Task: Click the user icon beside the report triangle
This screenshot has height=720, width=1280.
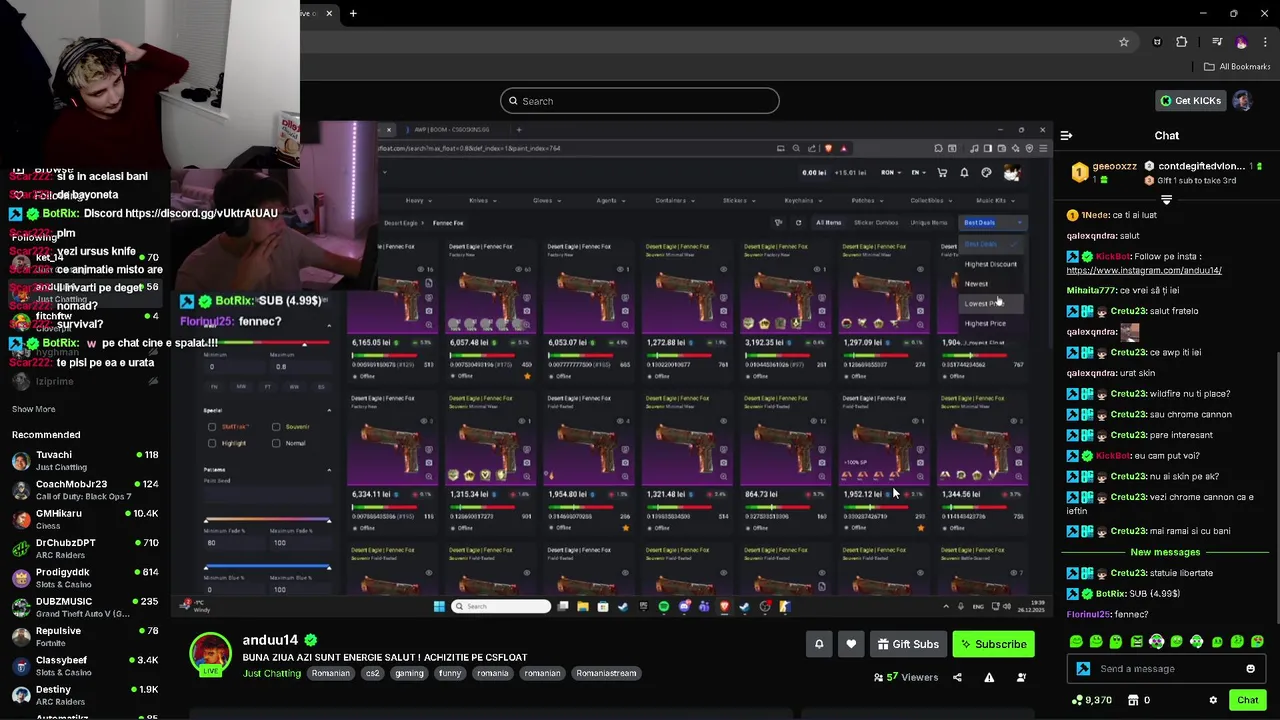Action: (x=1021, y=677)
